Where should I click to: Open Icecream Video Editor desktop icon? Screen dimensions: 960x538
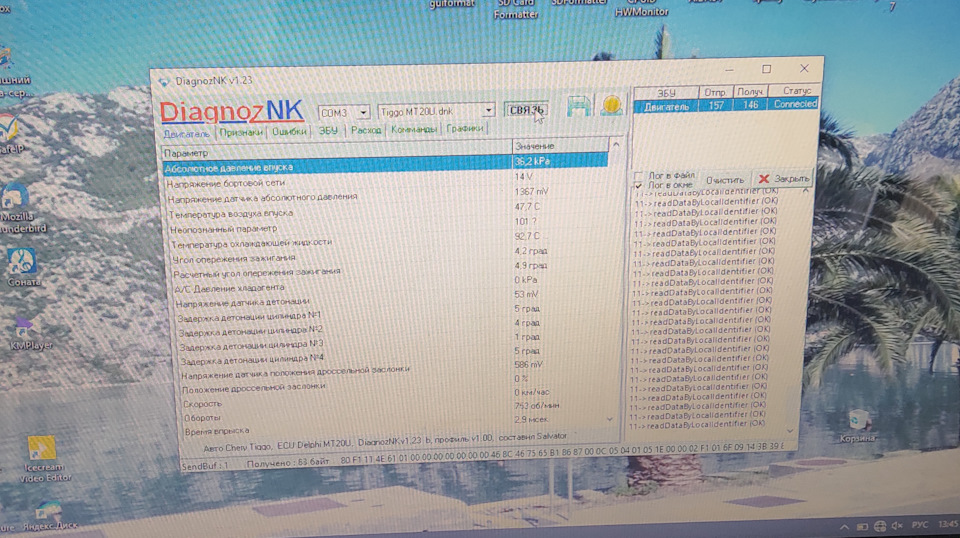point(44,459)
